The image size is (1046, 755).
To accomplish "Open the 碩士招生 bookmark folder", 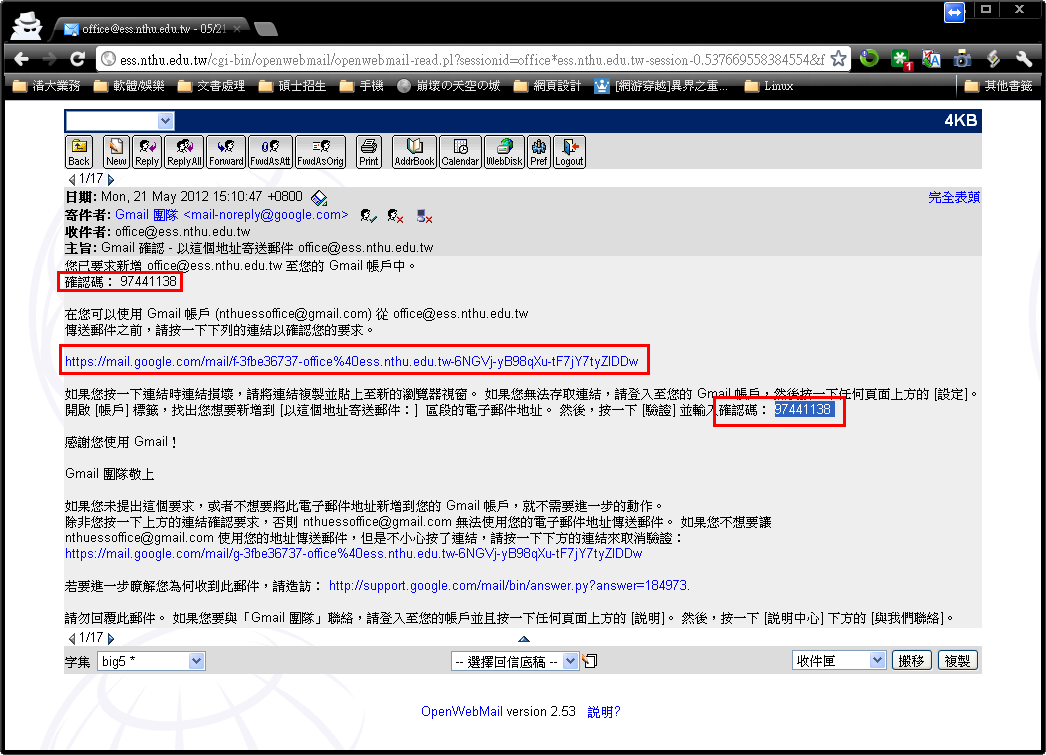I will click(x=292, y=86).
